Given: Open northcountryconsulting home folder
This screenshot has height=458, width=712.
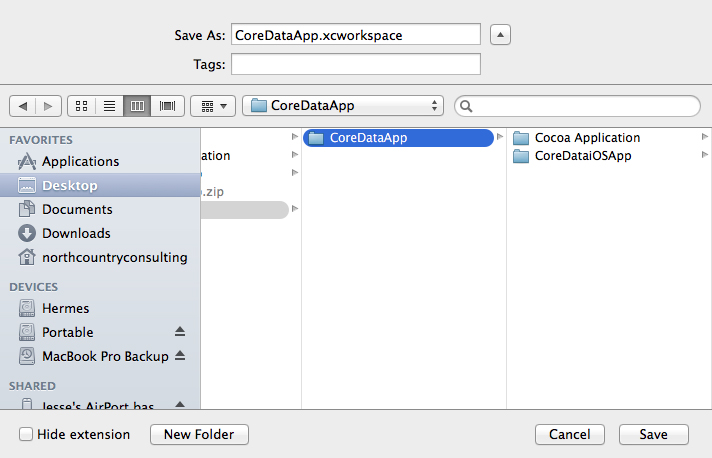Looking at the screenshot, I should 100,257.
